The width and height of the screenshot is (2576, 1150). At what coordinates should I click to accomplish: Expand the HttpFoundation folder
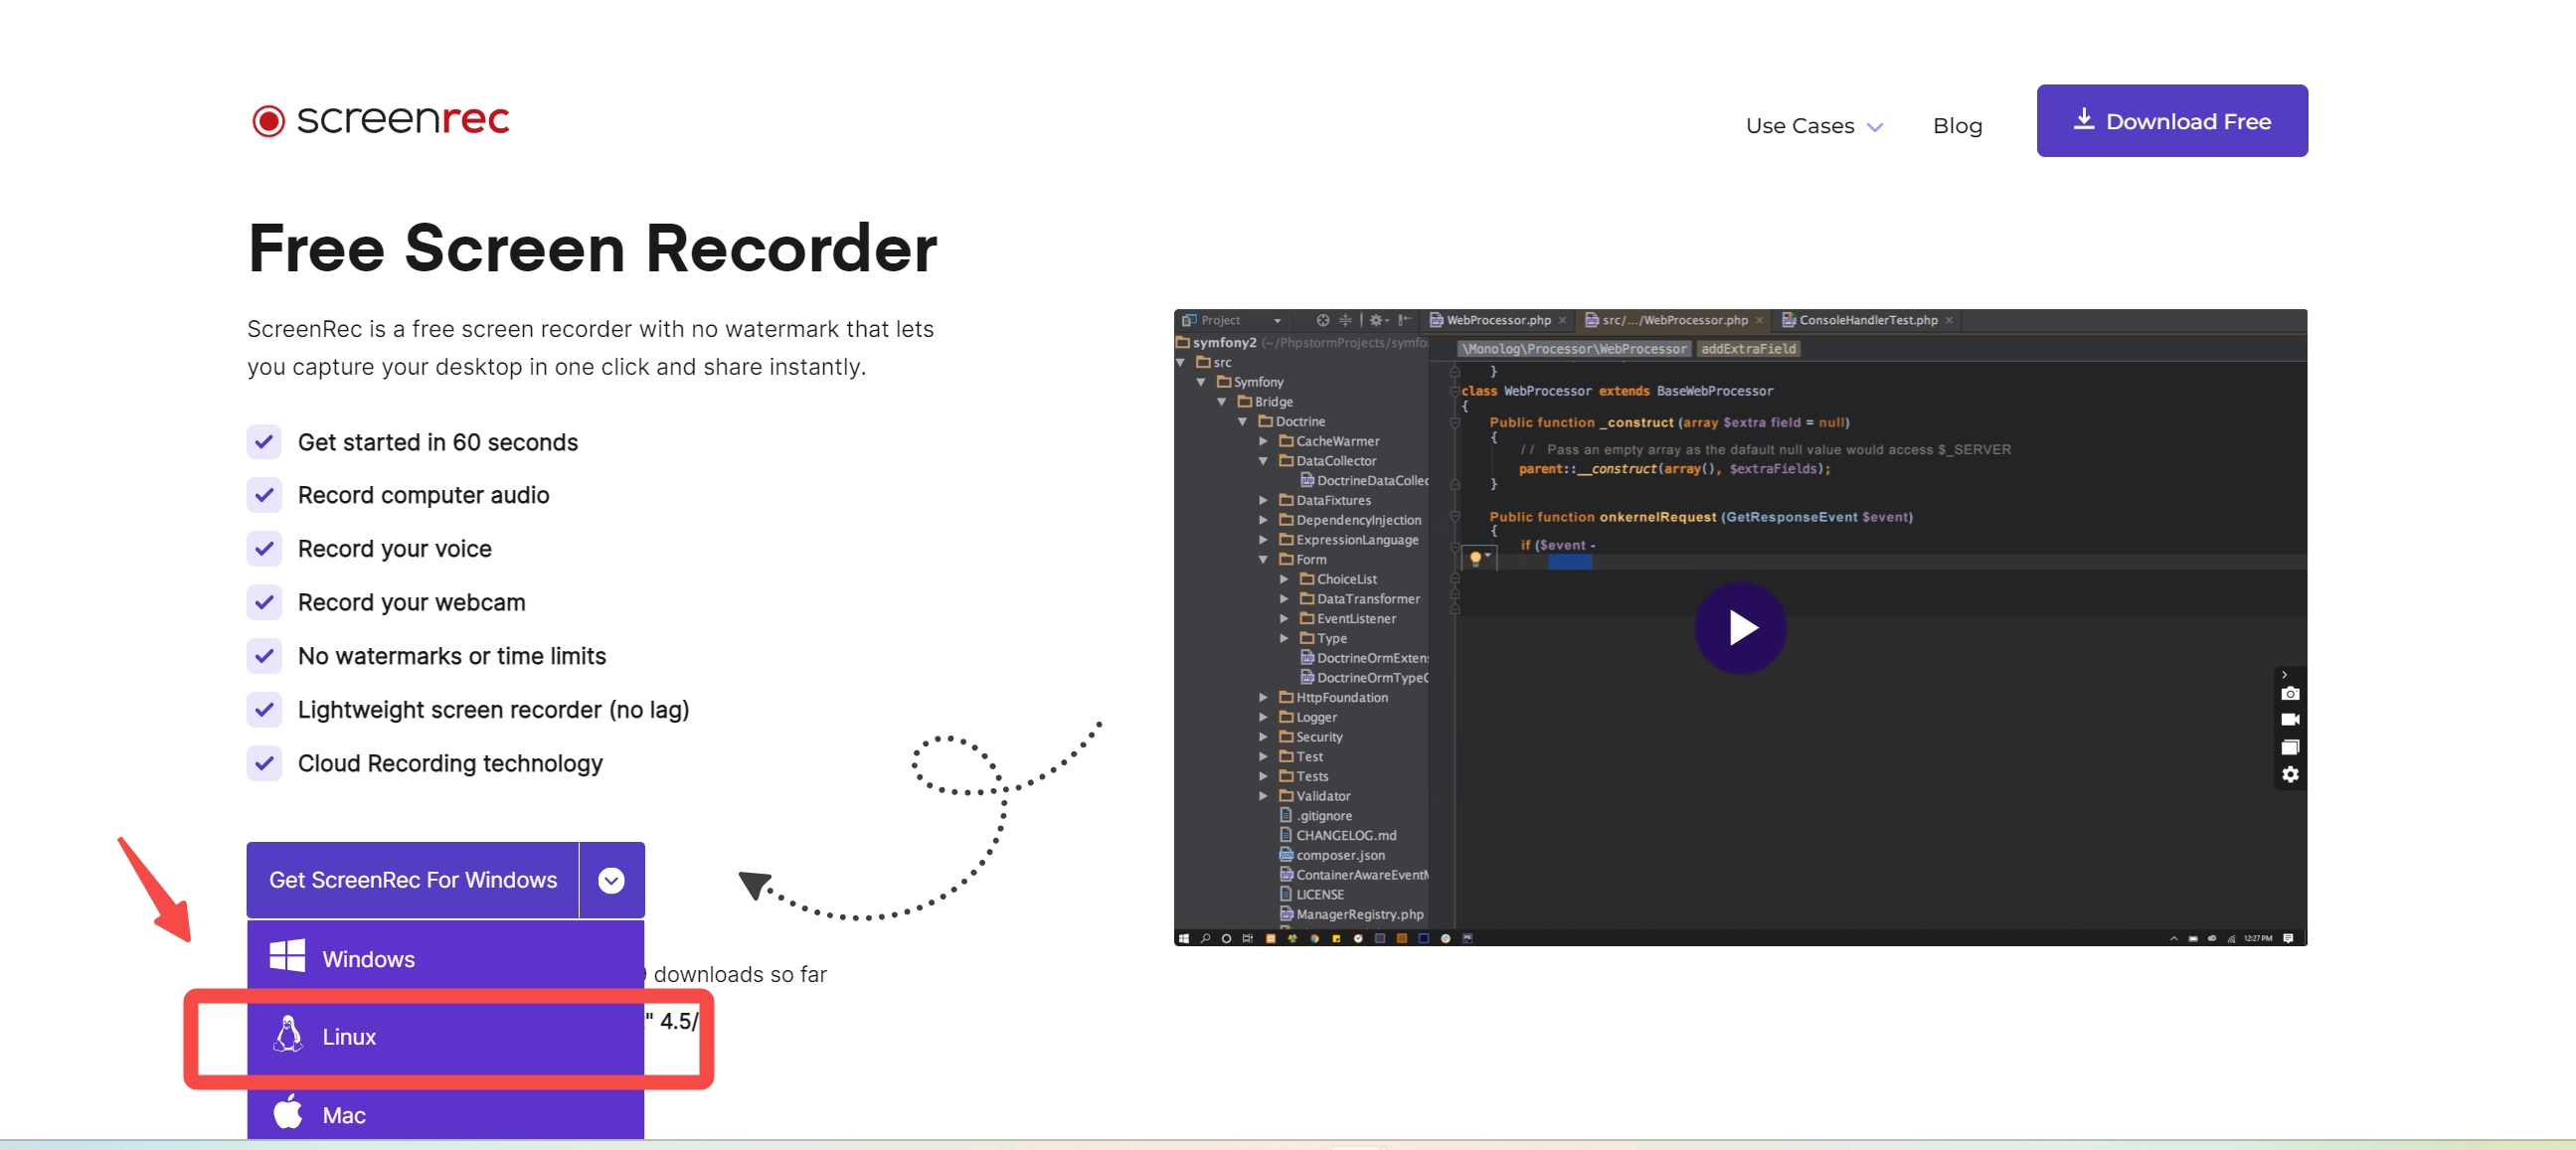(x=1263, y=698)
